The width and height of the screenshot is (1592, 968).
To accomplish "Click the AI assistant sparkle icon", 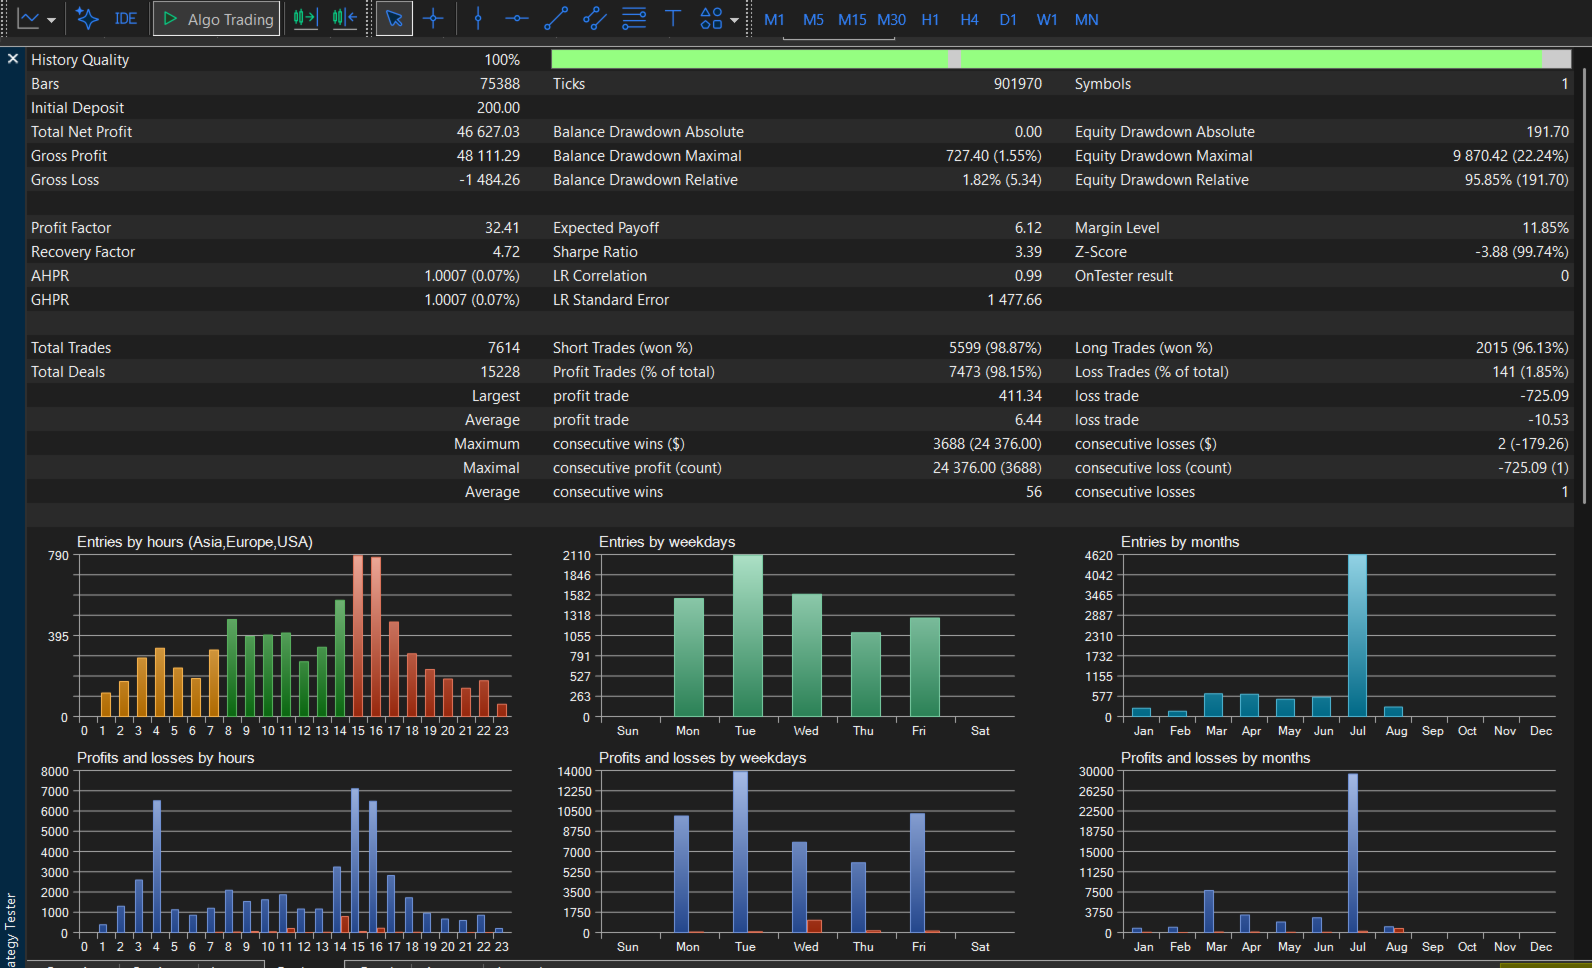I will click(x=88, y=19).
